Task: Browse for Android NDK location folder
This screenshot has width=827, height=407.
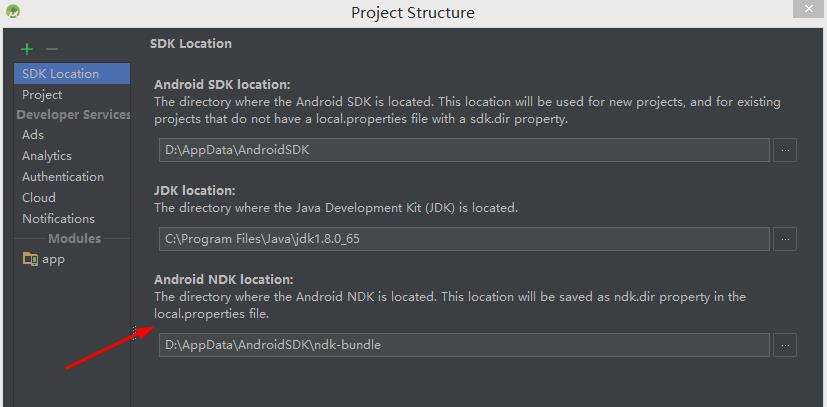Action: tap(785, 345)
